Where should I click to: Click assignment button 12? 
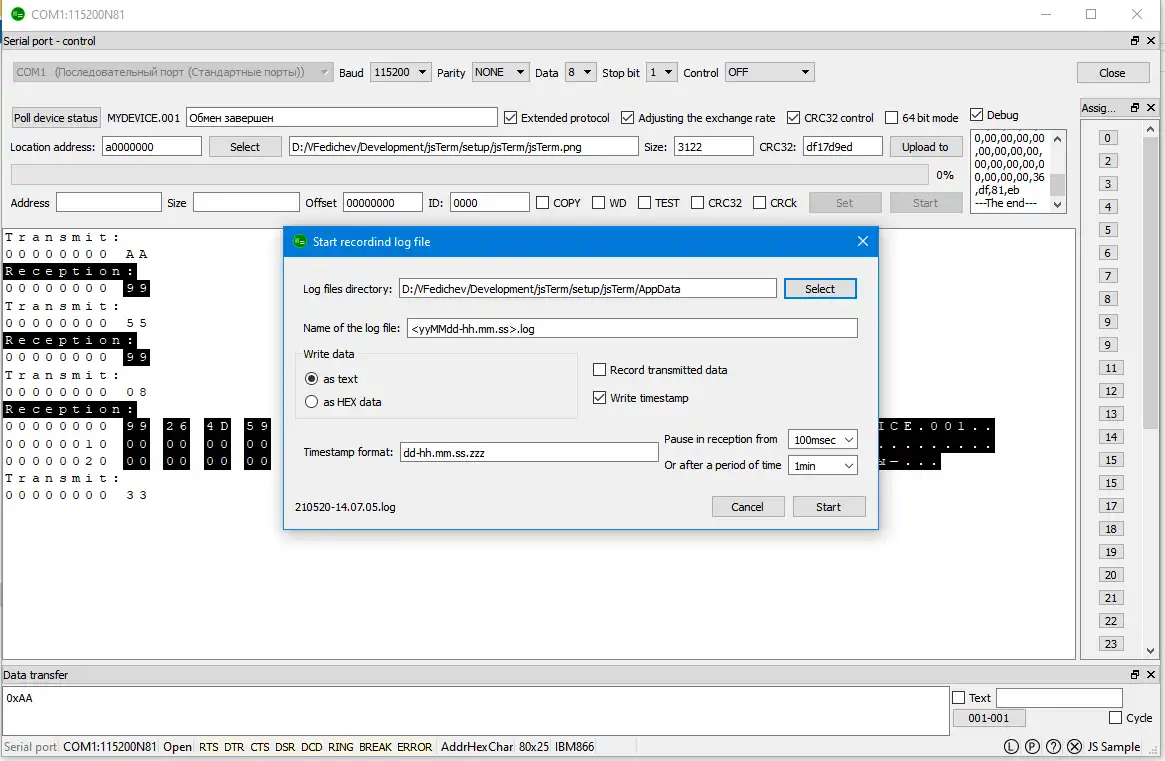click(x=1111, y=391)
